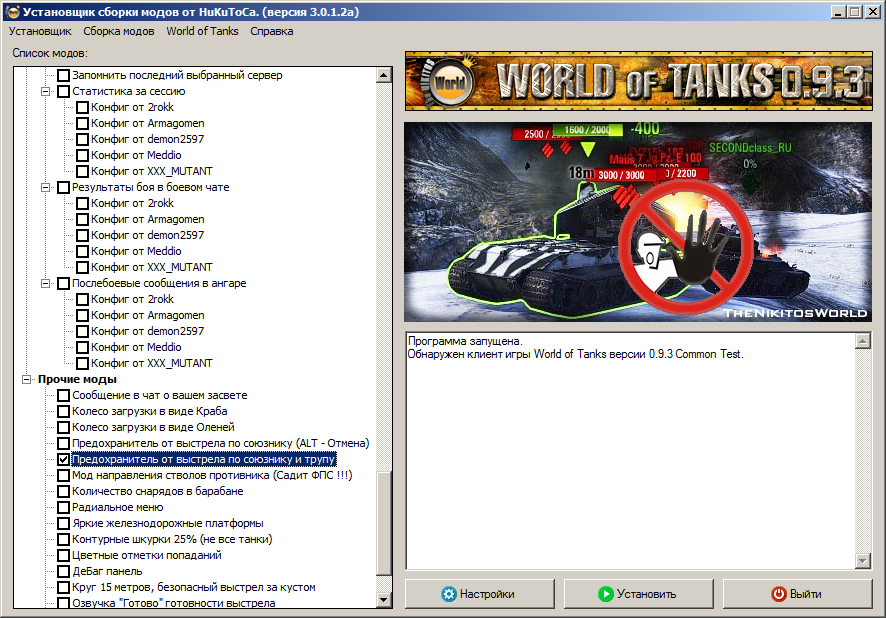Image resolution: width=886 pixels, height=618 pixels.
Task: Check Запомнить последний выбранный сервер
Action: 63,75
